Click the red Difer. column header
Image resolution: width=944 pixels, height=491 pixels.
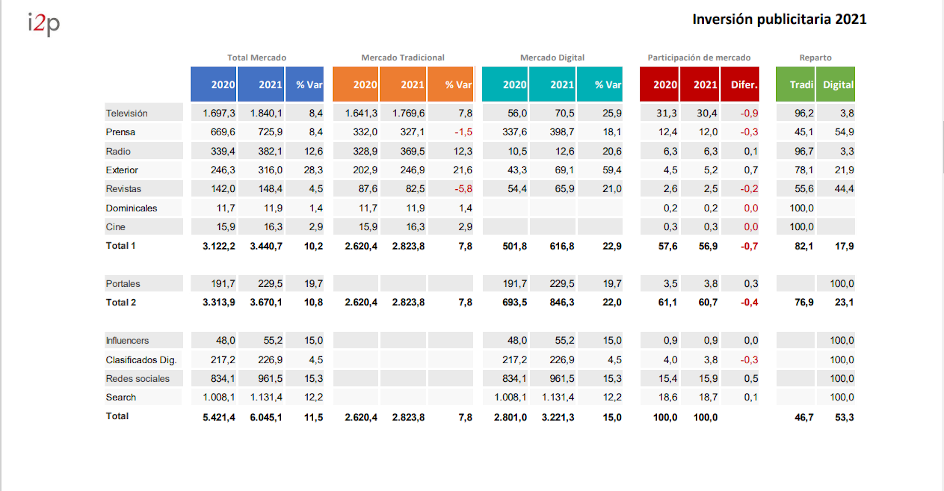point(744,85)
